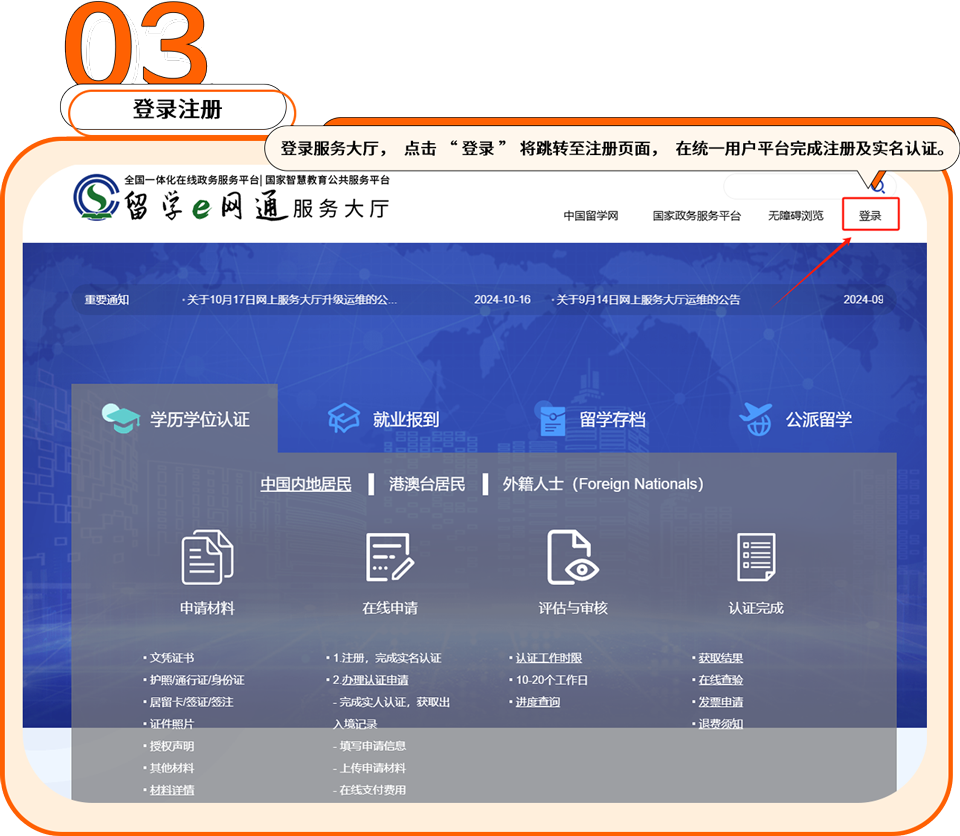Click the graduation cap icon for 学历学位认证
Image resolution: width=960 pixels, height=836 pixels.
pos(121,418)
